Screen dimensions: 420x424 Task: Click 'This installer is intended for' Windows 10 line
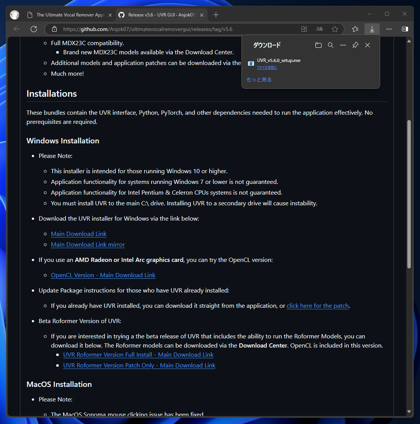(139, 171)
